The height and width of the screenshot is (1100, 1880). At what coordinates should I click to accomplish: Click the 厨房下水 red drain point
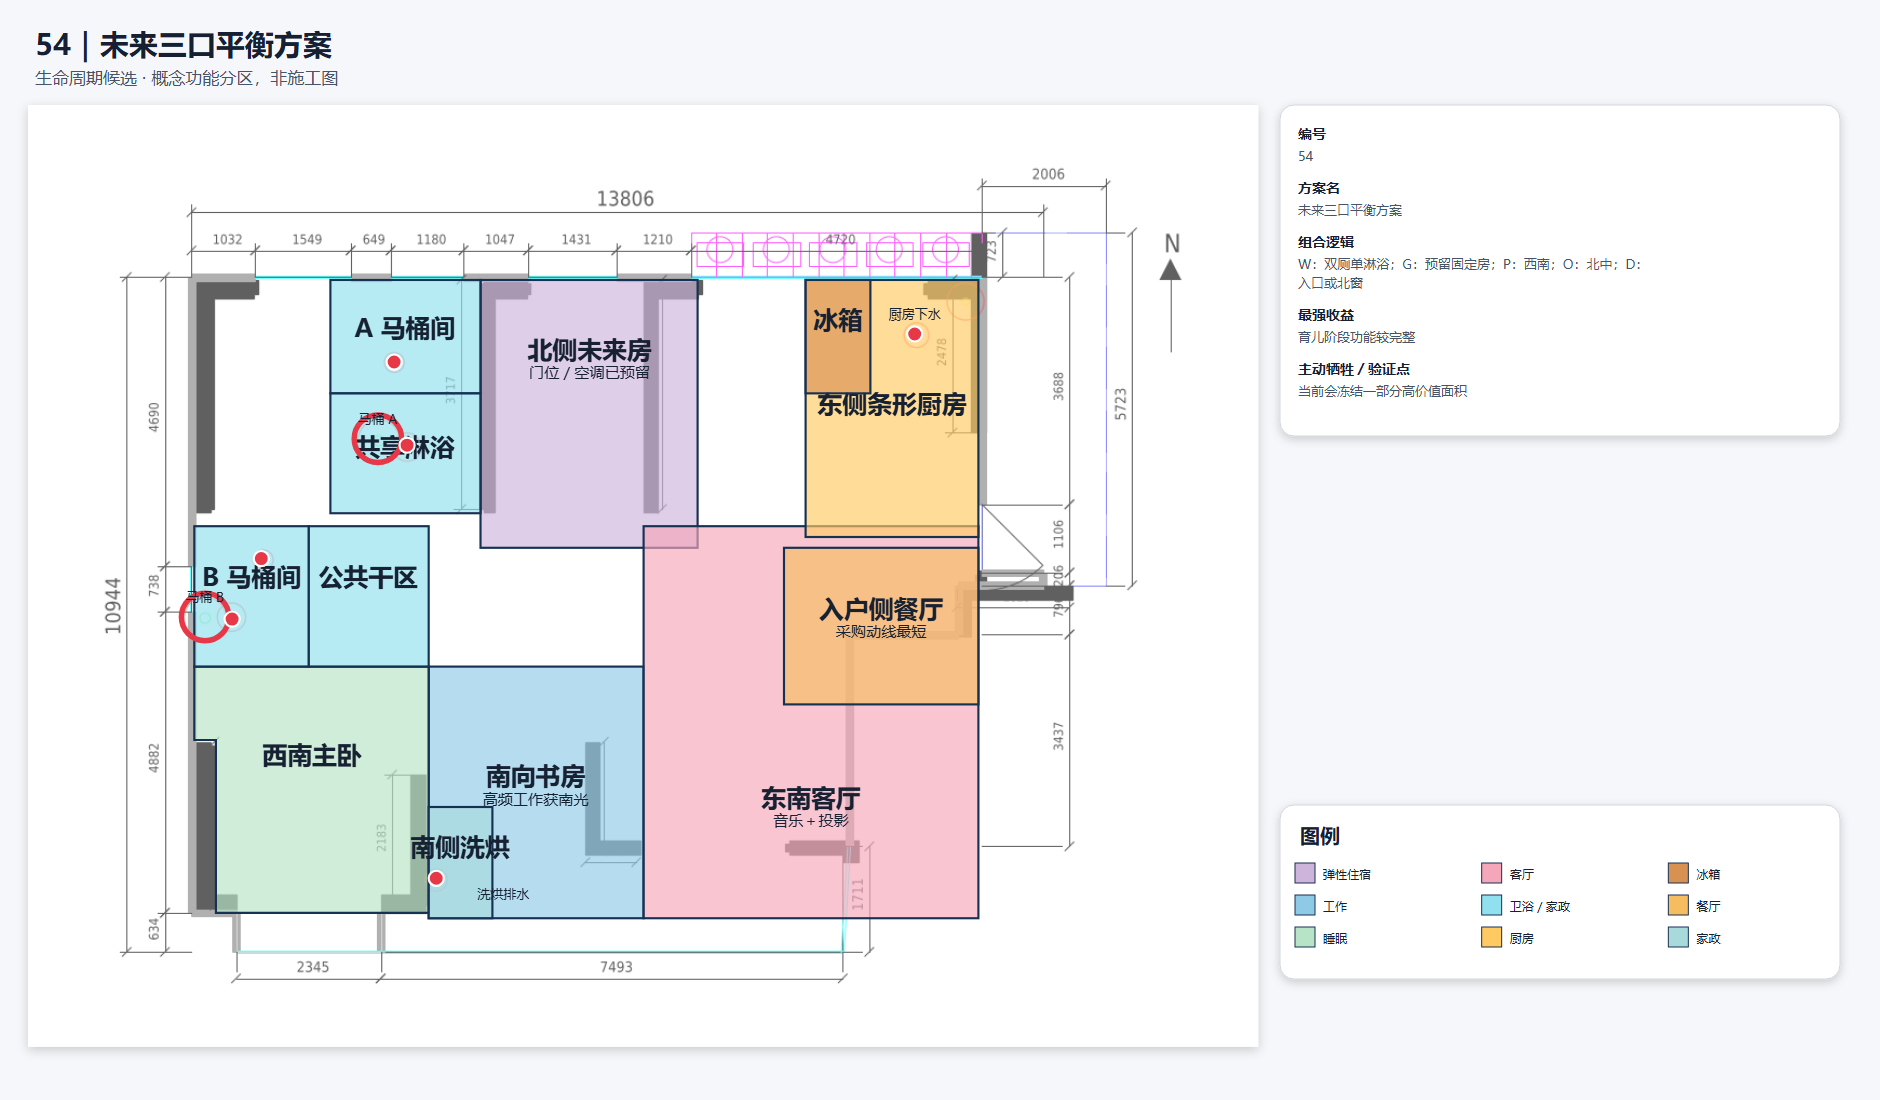pos(914,334)
